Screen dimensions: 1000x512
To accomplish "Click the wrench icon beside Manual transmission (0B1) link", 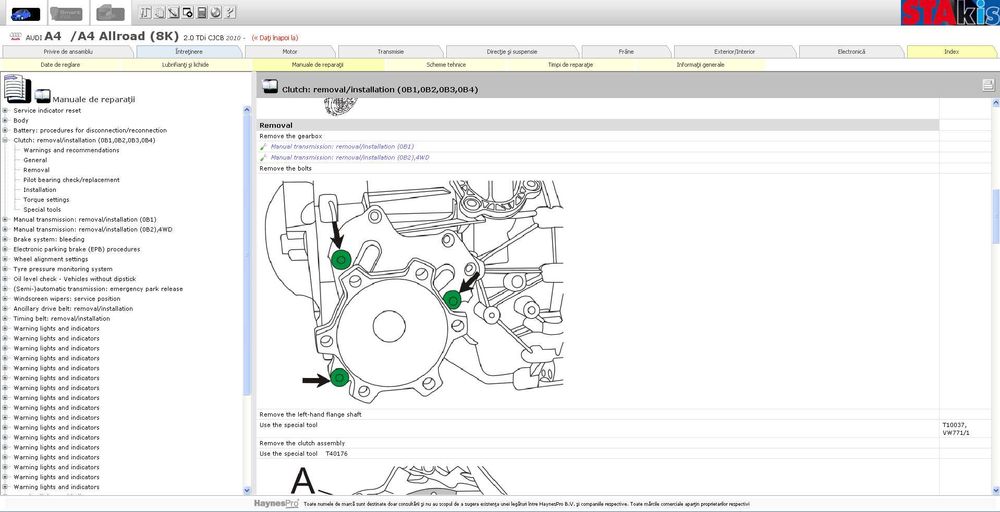I will coord(263,147).
